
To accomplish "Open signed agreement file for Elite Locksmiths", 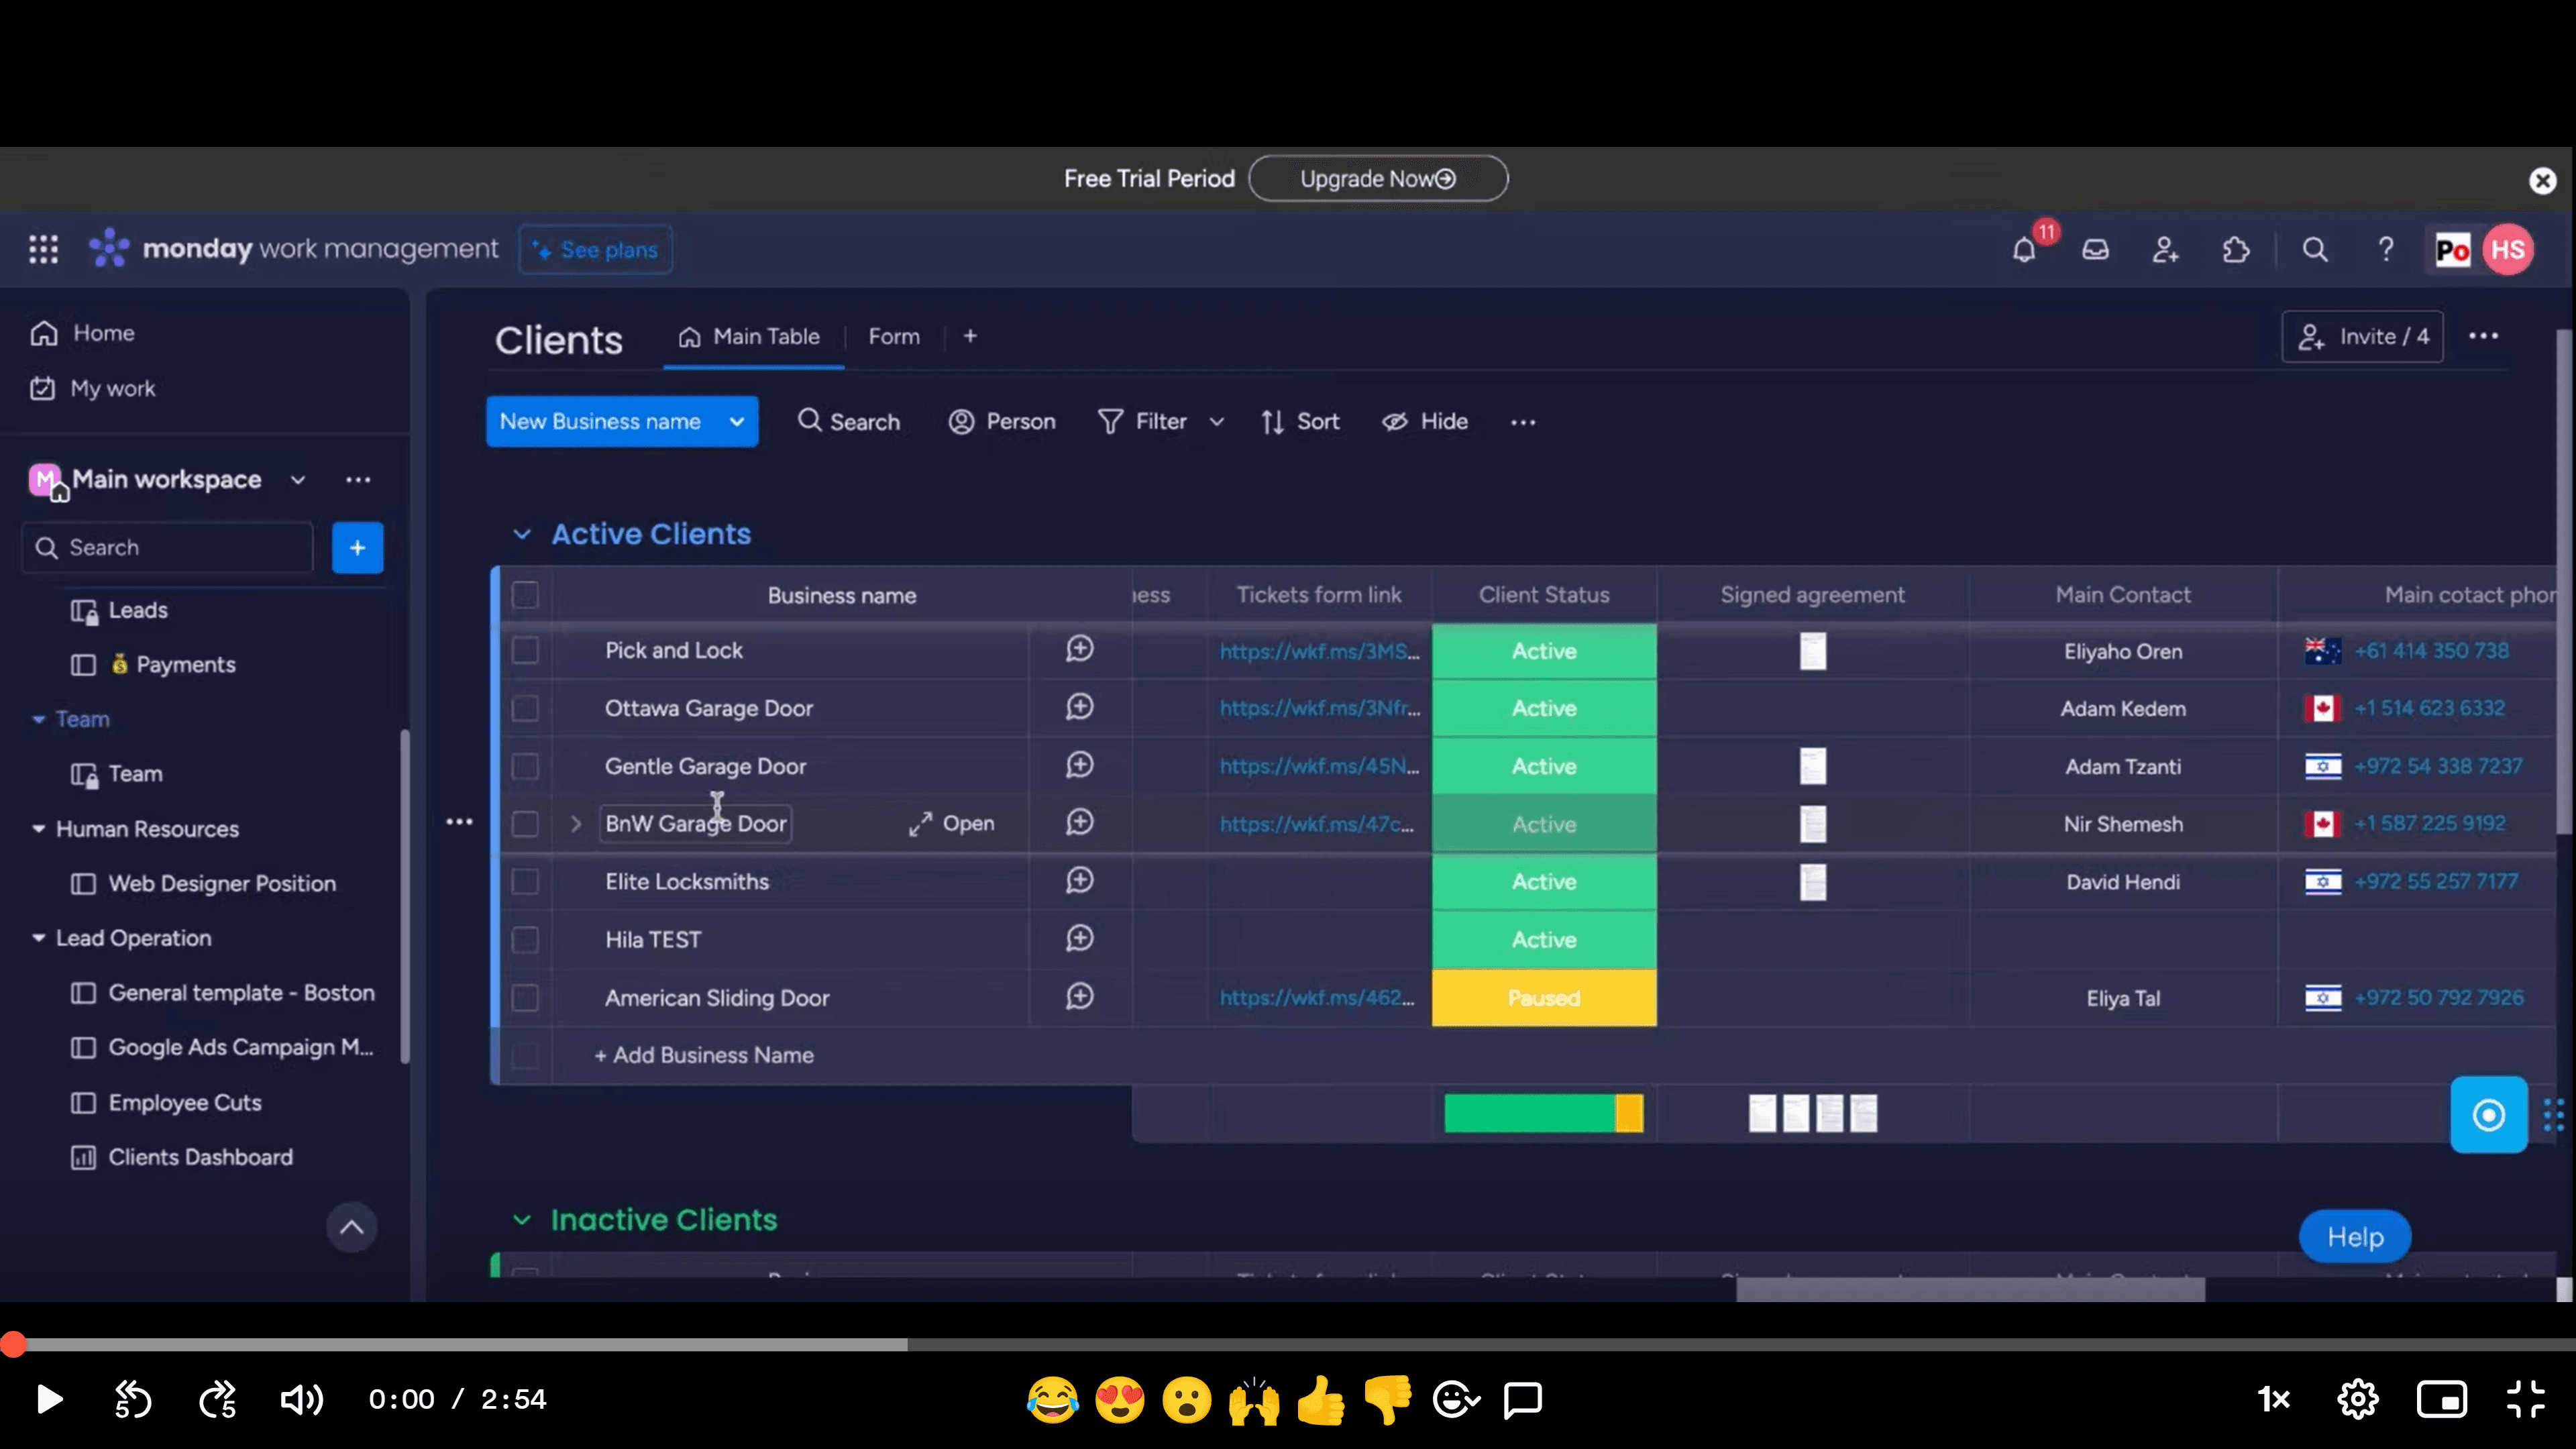I will pyautogui.click(x=1812, y=882).
